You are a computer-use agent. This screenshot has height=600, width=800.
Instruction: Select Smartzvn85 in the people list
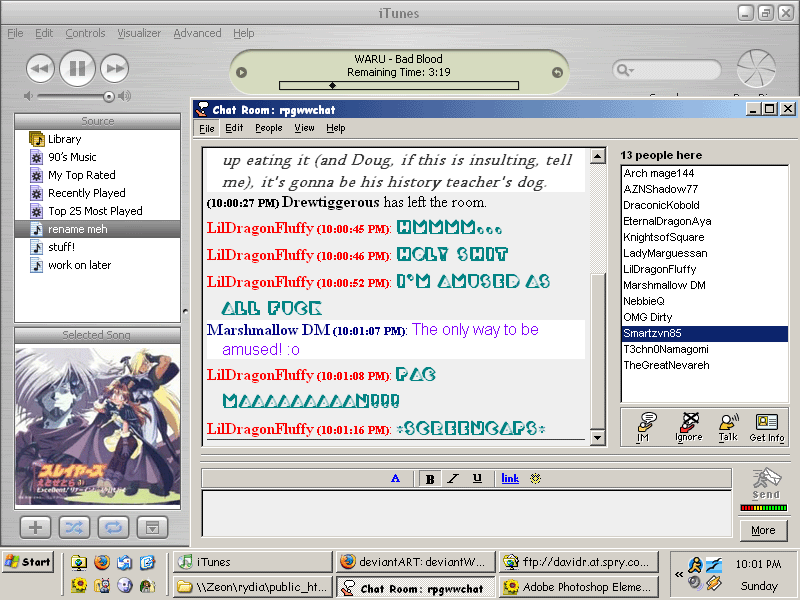[x=705, y=333]
